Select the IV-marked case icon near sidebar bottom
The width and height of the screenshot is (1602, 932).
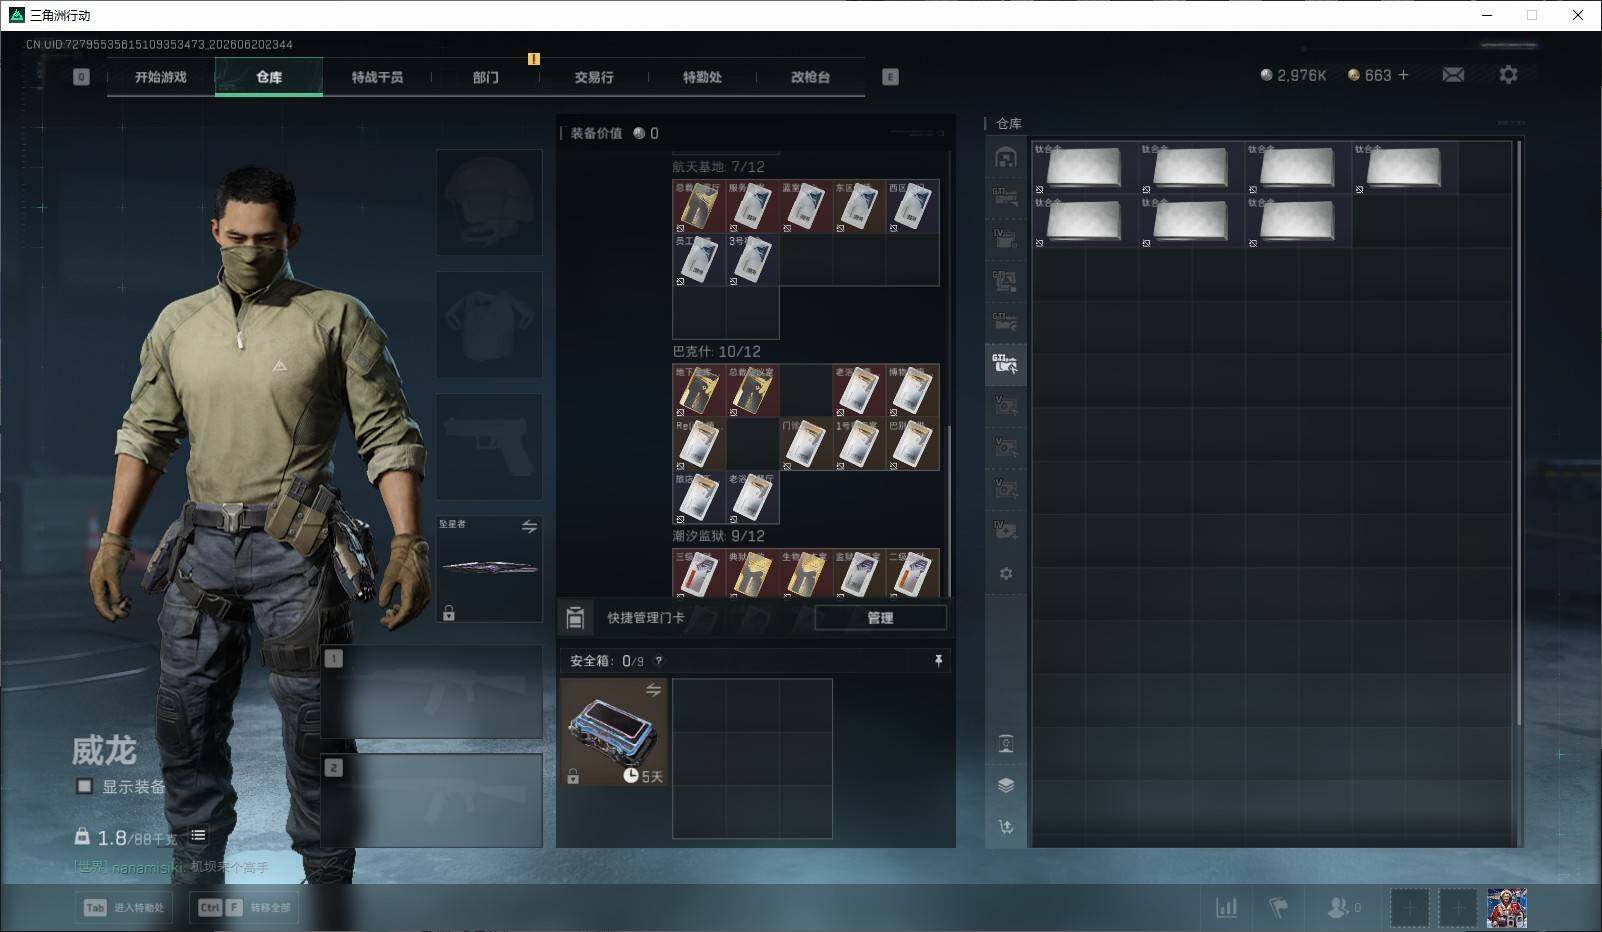1006,528
